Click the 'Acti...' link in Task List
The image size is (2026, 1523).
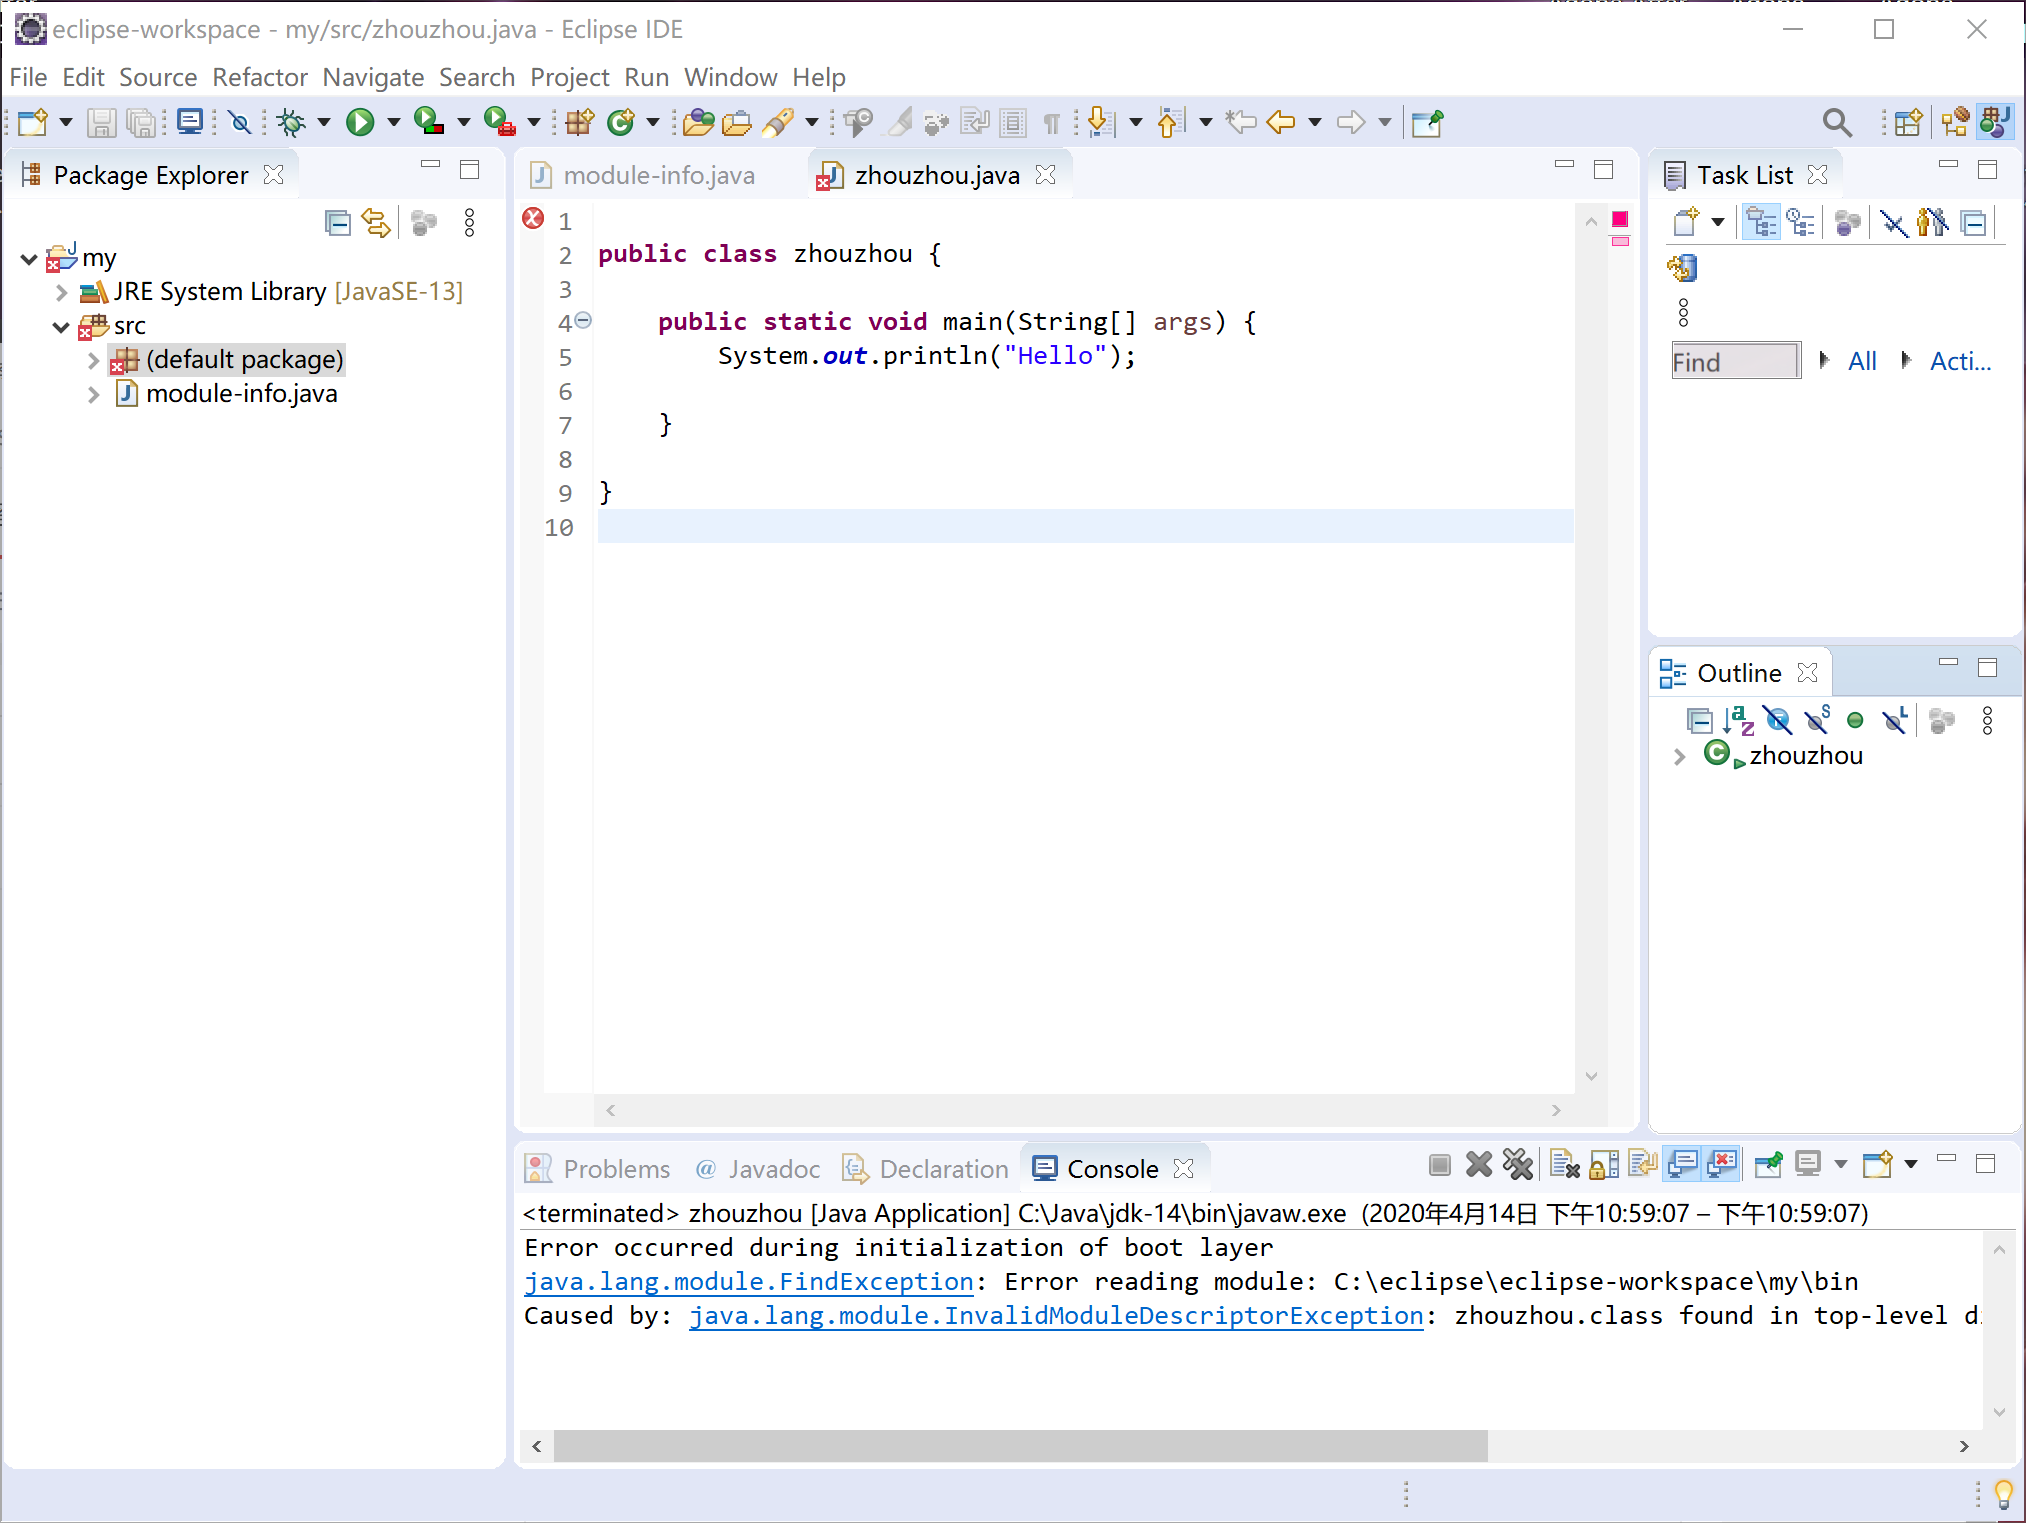(x=1960, y=361)
